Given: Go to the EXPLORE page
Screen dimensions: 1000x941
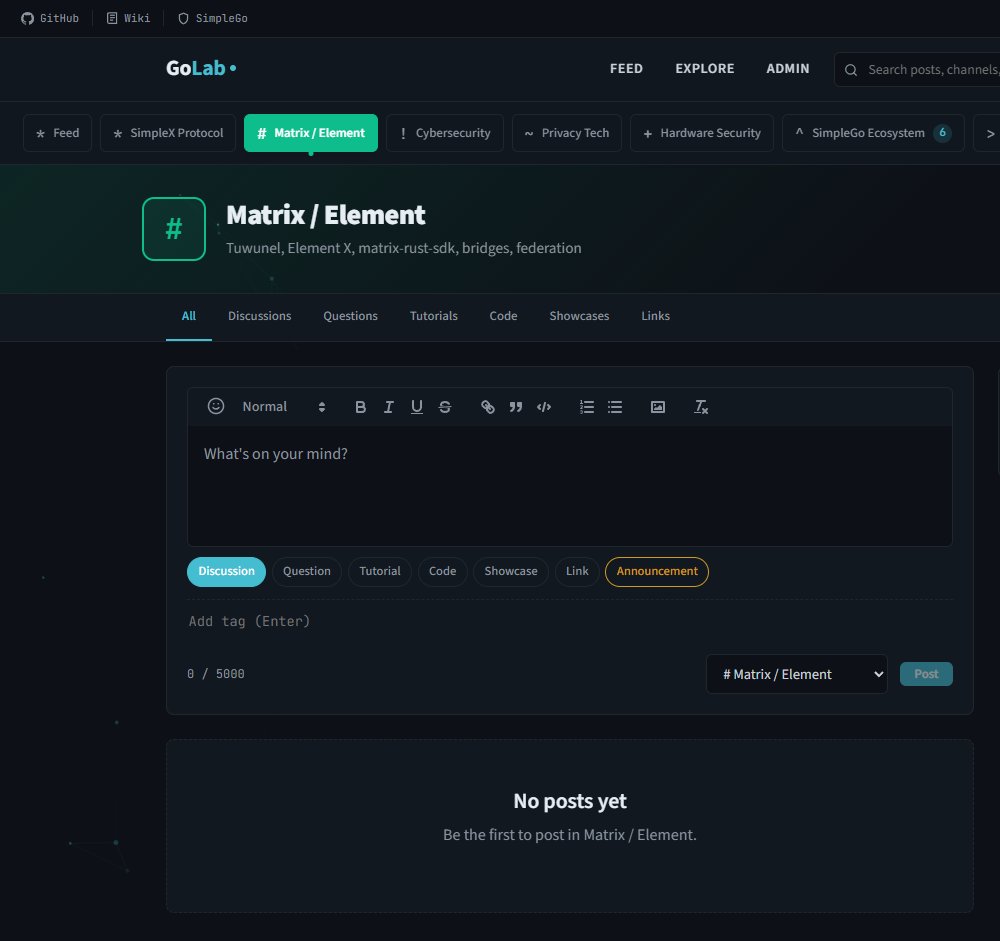Looking at the screenshot, I should click(x=705, y=68).
